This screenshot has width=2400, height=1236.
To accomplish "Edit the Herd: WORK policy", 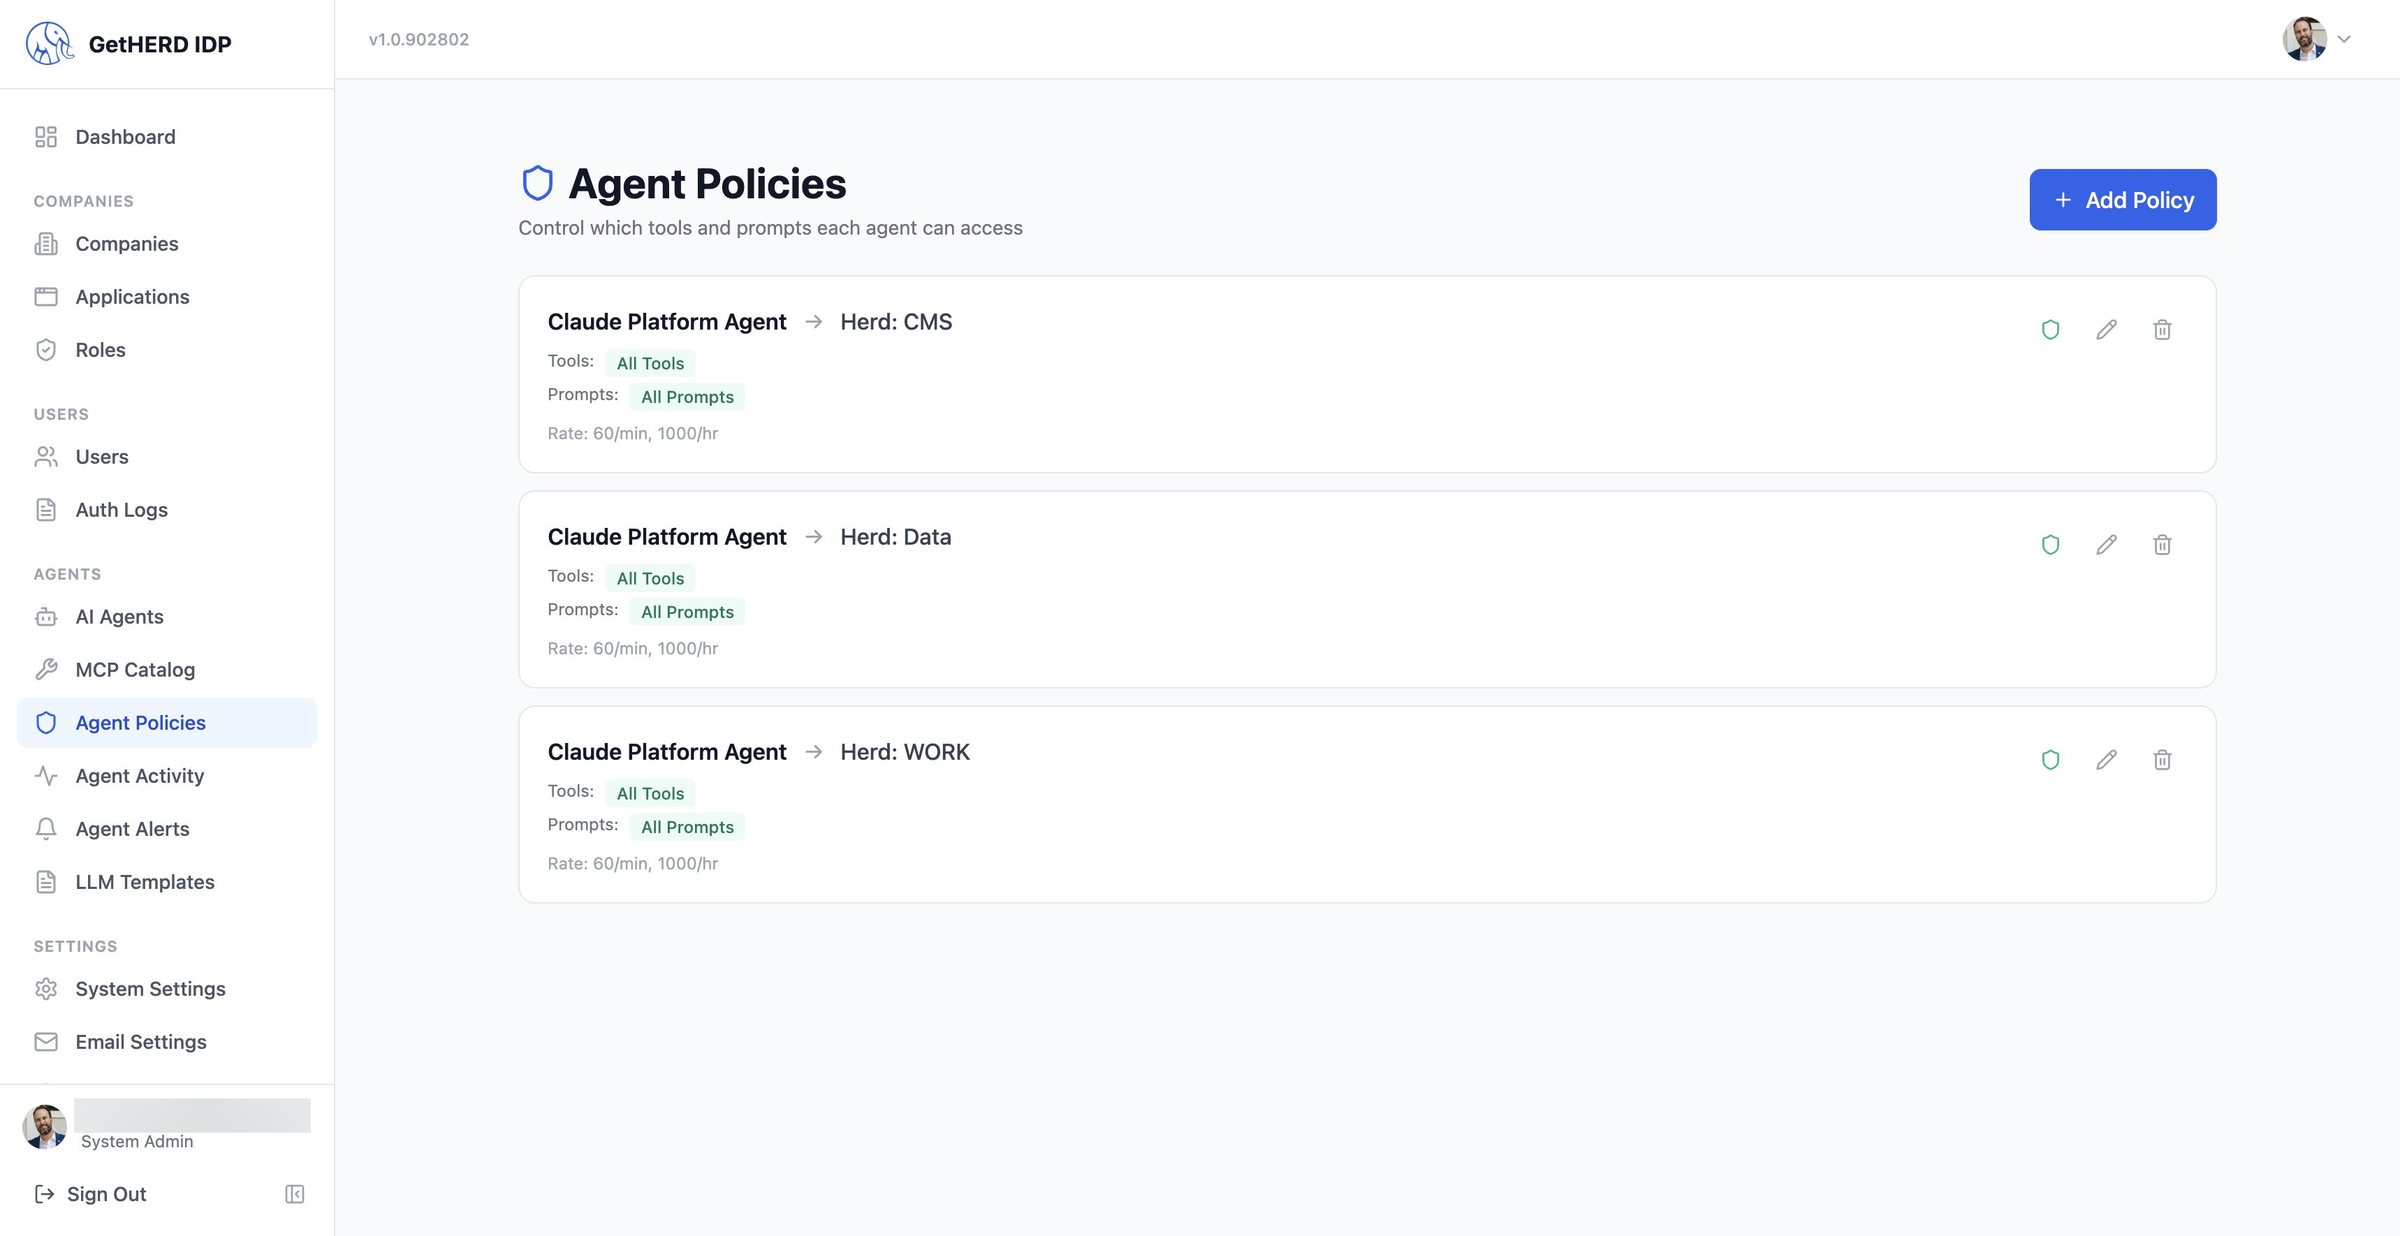I will click(2106, 760).
